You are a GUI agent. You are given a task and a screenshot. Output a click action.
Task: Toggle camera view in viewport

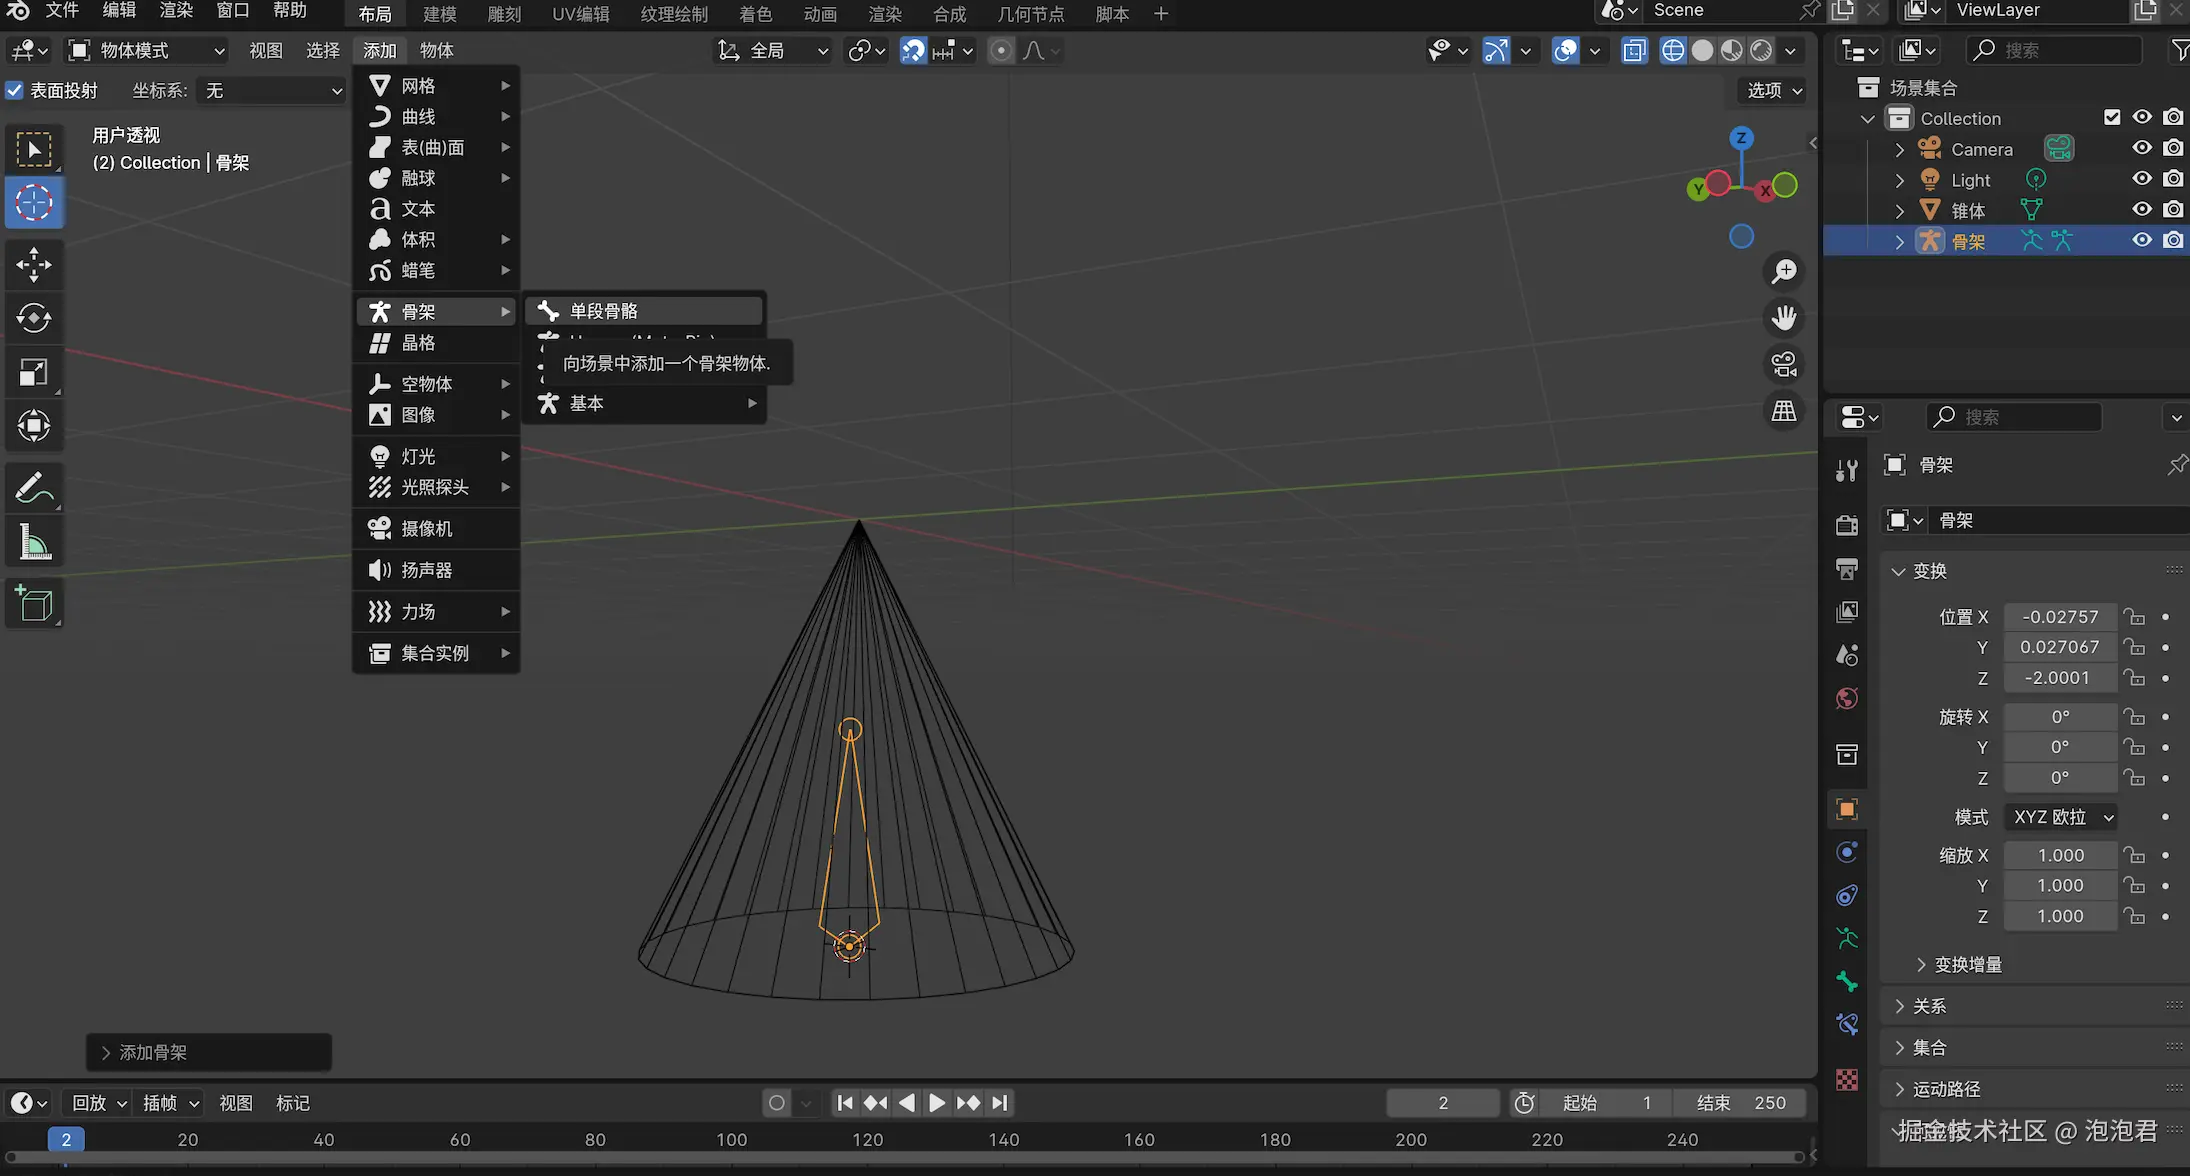(1784, 364)
